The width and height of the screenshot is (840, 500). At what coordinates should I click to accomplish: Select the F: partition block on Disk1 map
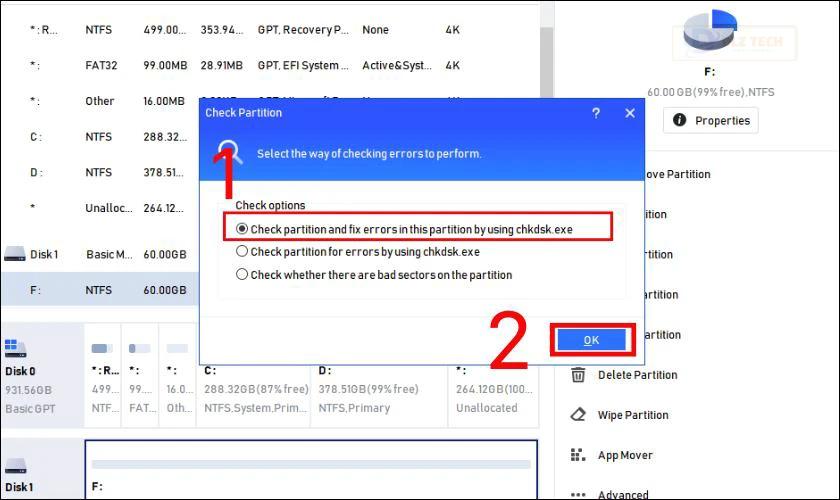click(x=311, y=470)
